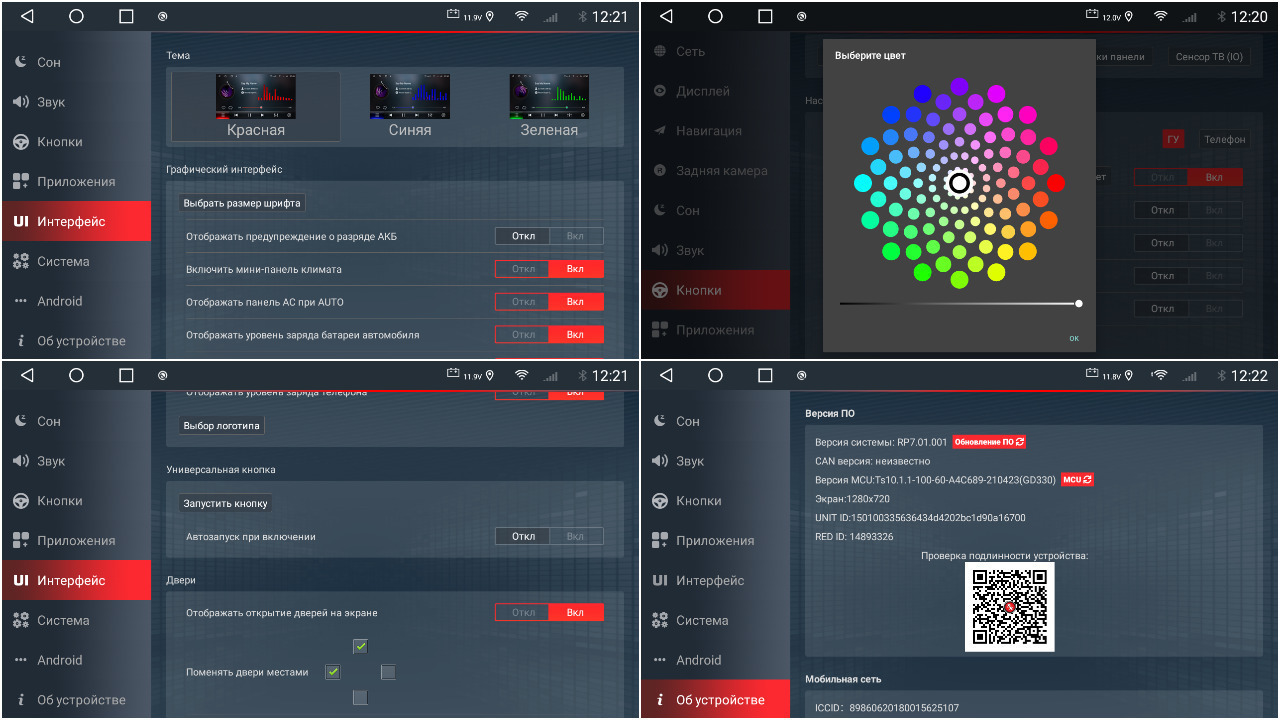Viewport: 1280px width, 720px height.
Task: Disable the мини-панель климата switch
Action: [x=524, y=269]
